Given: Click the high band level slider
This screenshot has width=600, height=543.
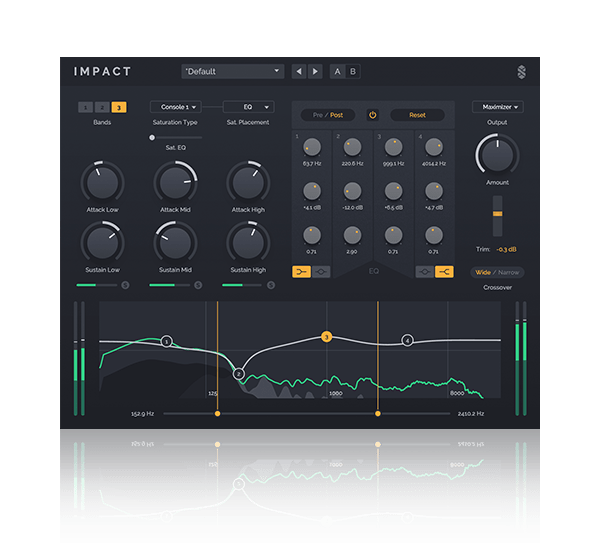Looking at the screenshot, I should tap(242, 285).
